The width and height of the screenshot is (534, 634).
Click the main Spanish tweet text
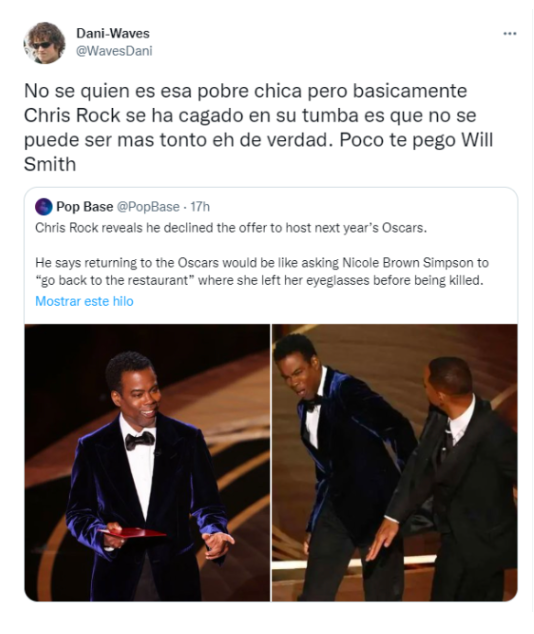(259, 127)
